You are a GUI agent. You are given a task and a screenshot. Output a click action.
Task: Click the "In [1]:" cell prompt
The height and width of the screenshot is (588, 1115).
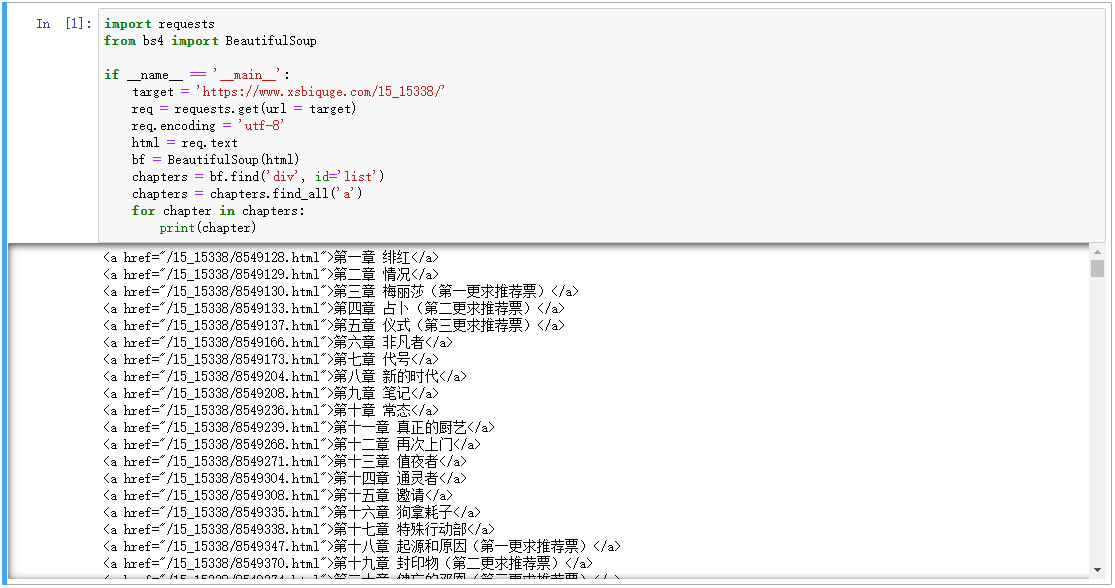[x=61, y=23]
